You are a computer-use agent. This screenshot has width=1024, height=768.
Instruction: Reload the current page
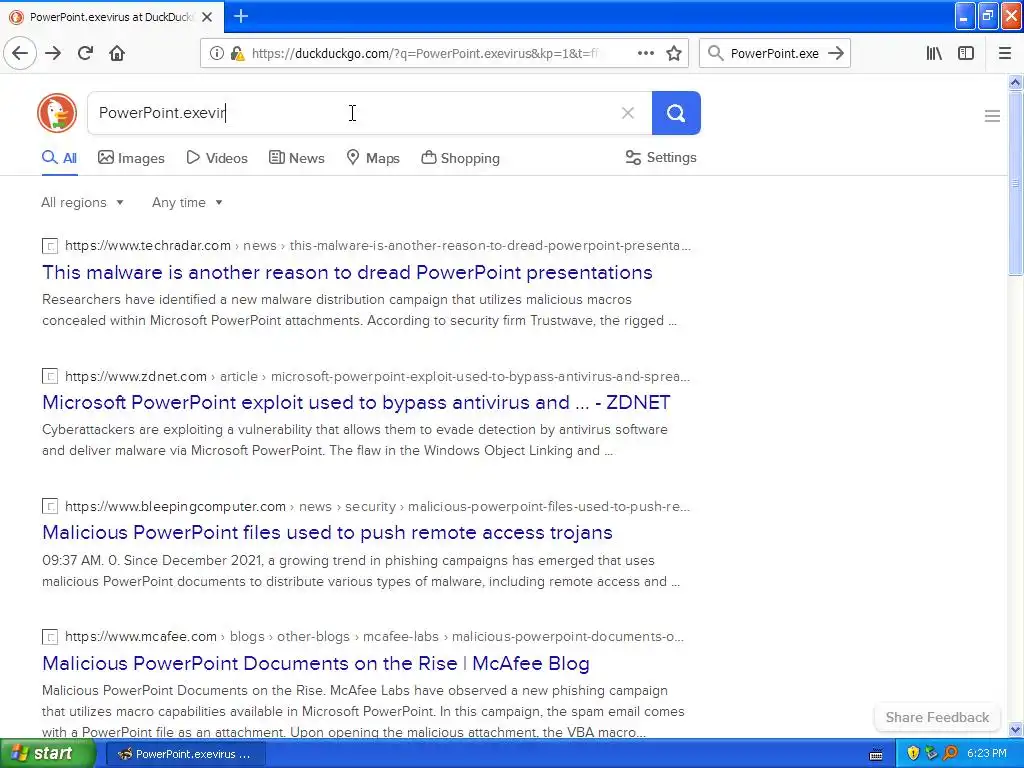click(x=86, y=54)
